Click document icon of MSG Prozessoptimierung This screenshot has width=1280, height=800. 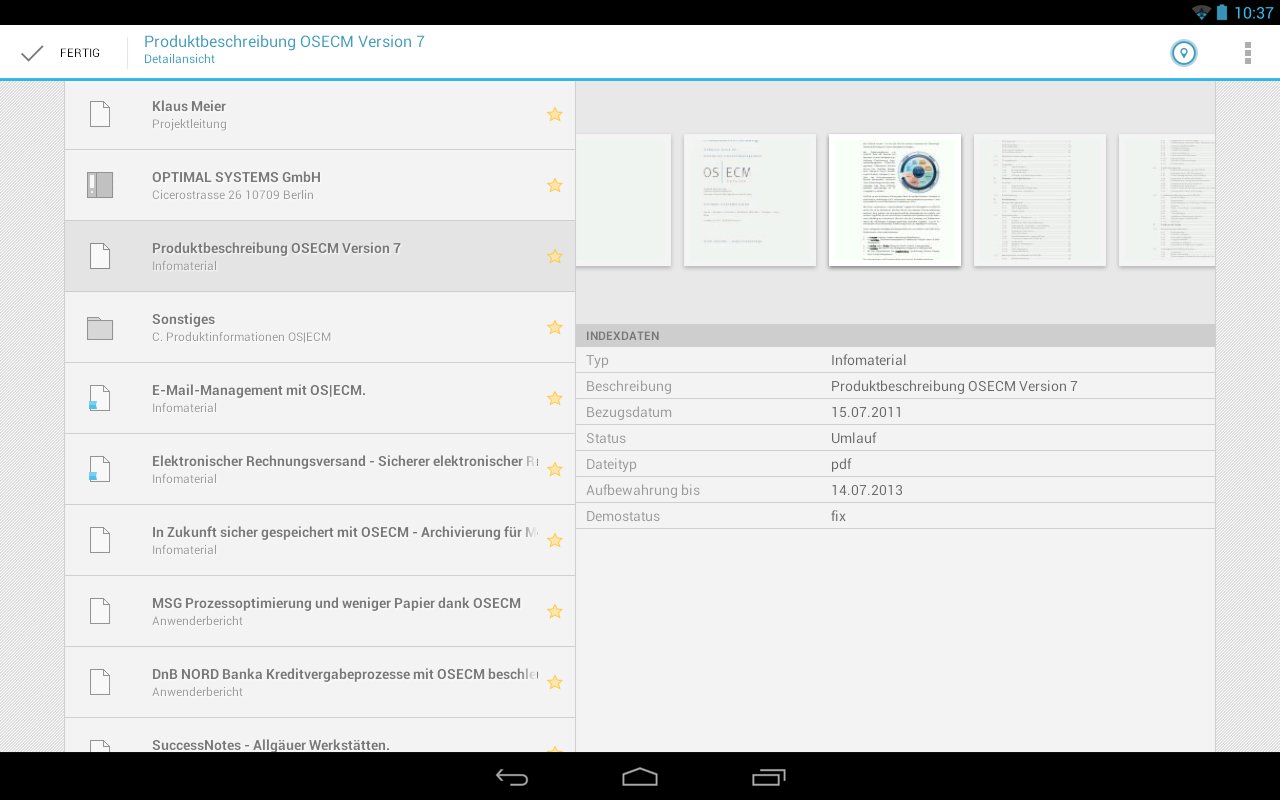(100, 611)
